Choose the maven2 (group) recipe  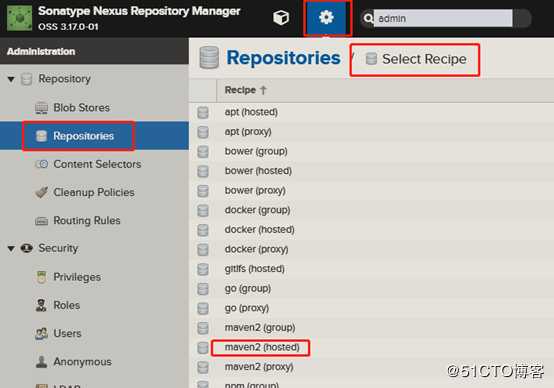click(260, 328)
